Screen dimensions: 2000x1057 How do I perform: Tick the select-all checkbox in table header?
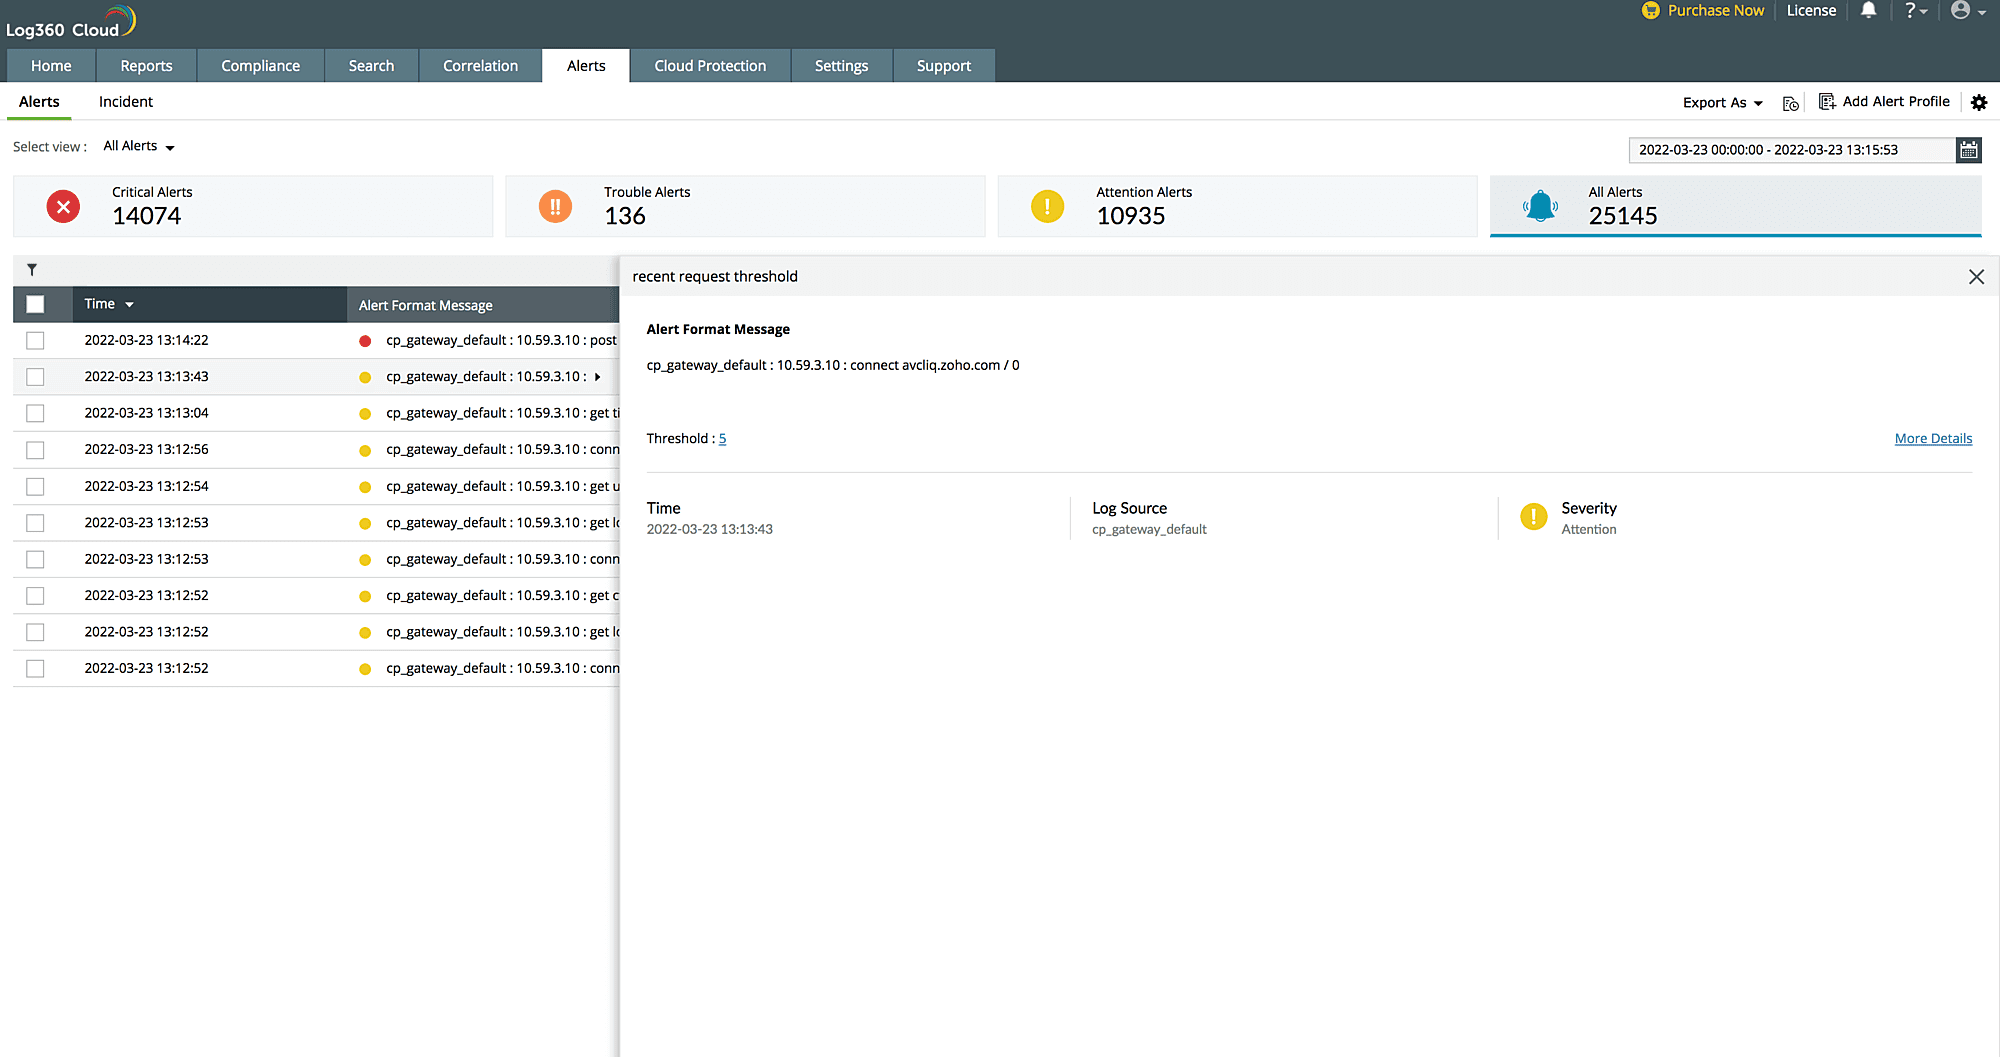[35, 305]
